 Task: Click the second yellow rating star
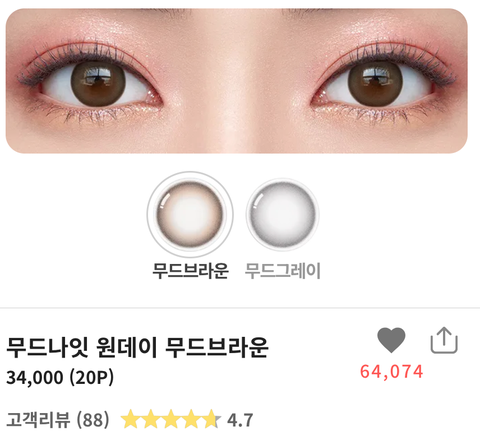151,419
